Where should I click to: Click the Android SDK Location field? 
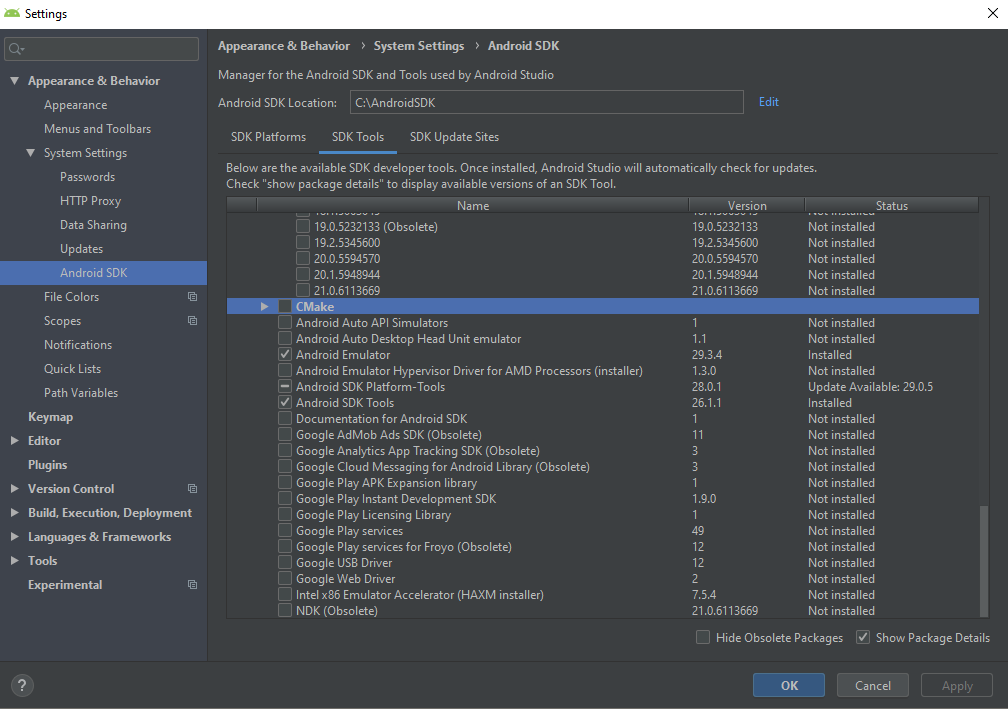click(x=546, y=102)
